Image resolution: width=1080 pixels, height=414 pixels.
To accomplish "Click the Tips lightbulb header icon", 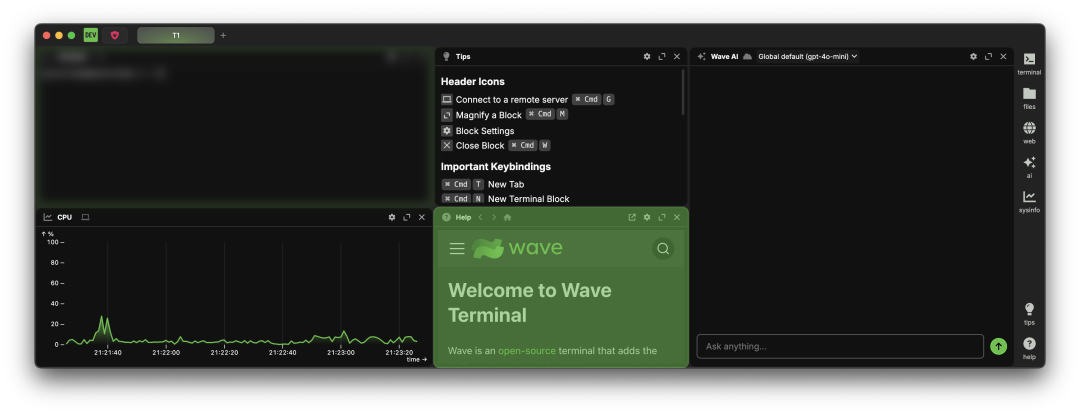I will pyautogui.click(x=446, y=56).
